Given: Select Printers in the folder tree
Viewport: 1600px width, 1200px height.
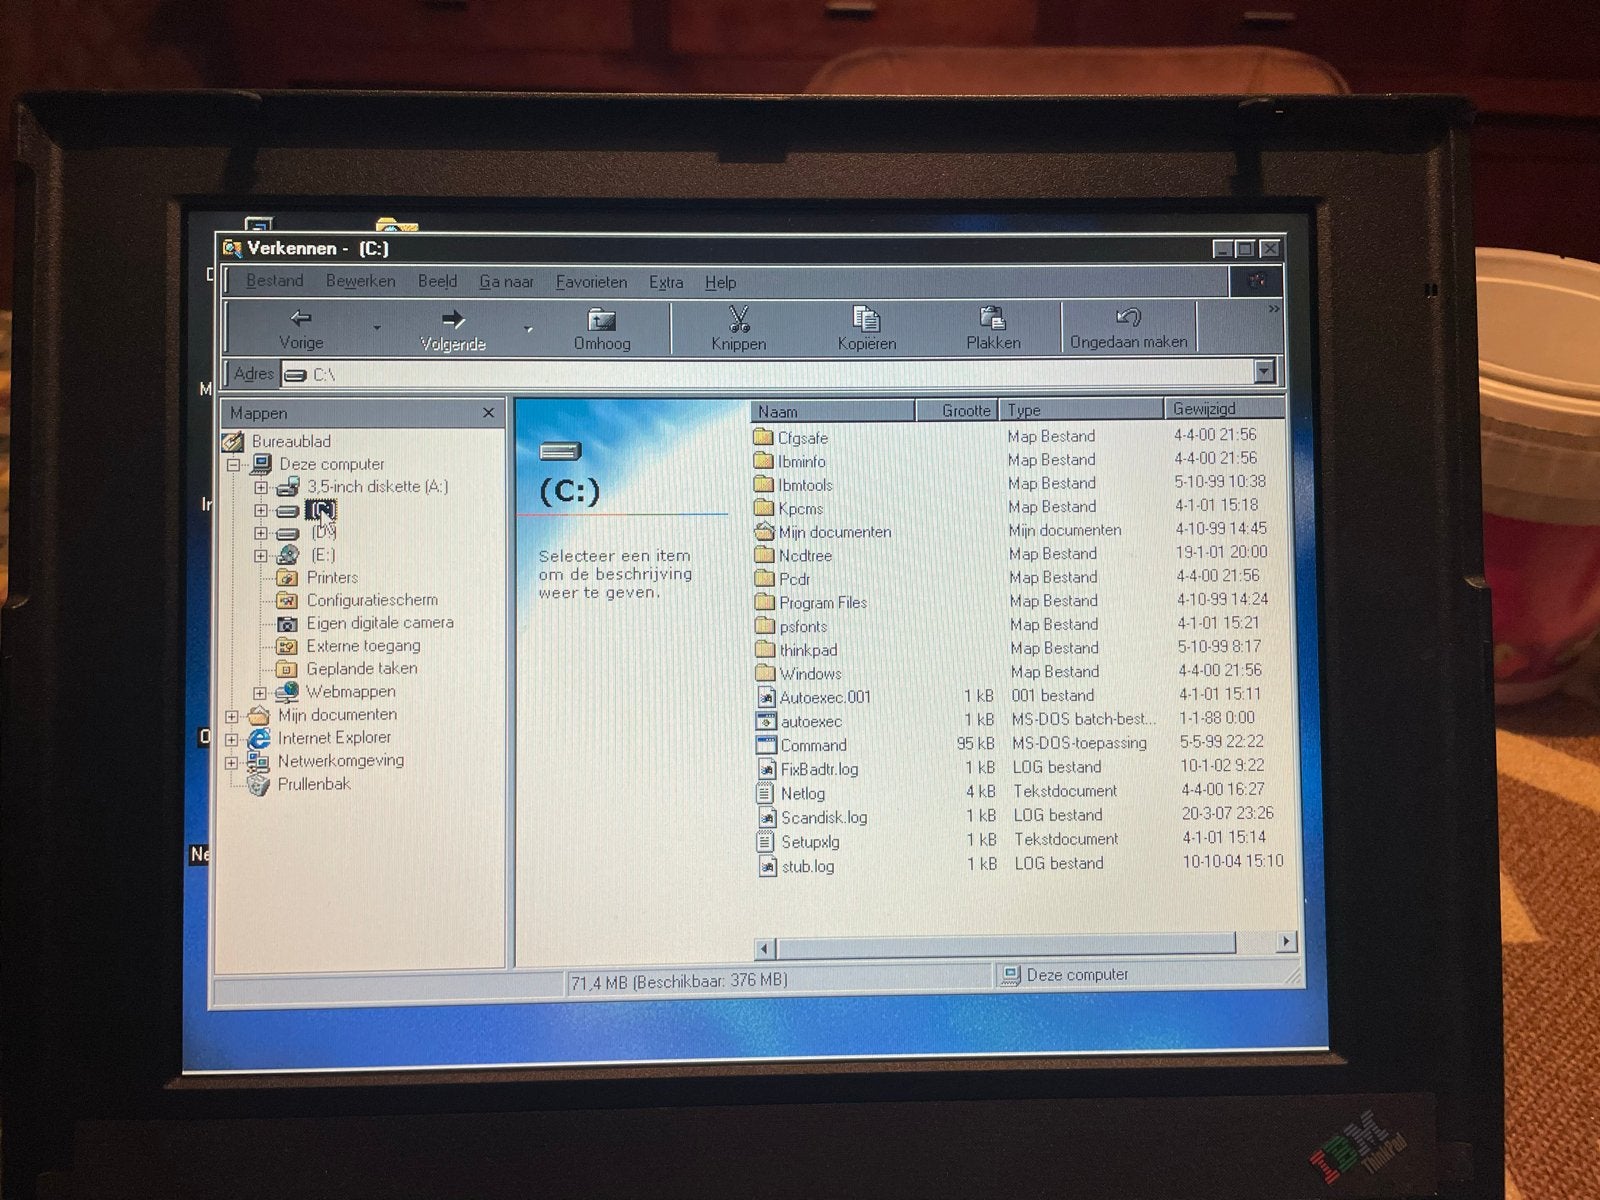Looking at the screenshot, I should [332, 577].
